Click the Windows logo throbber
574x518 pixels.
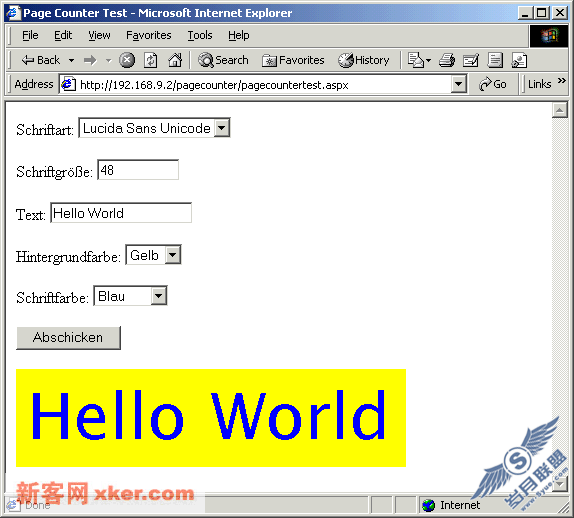click(549, 36)
